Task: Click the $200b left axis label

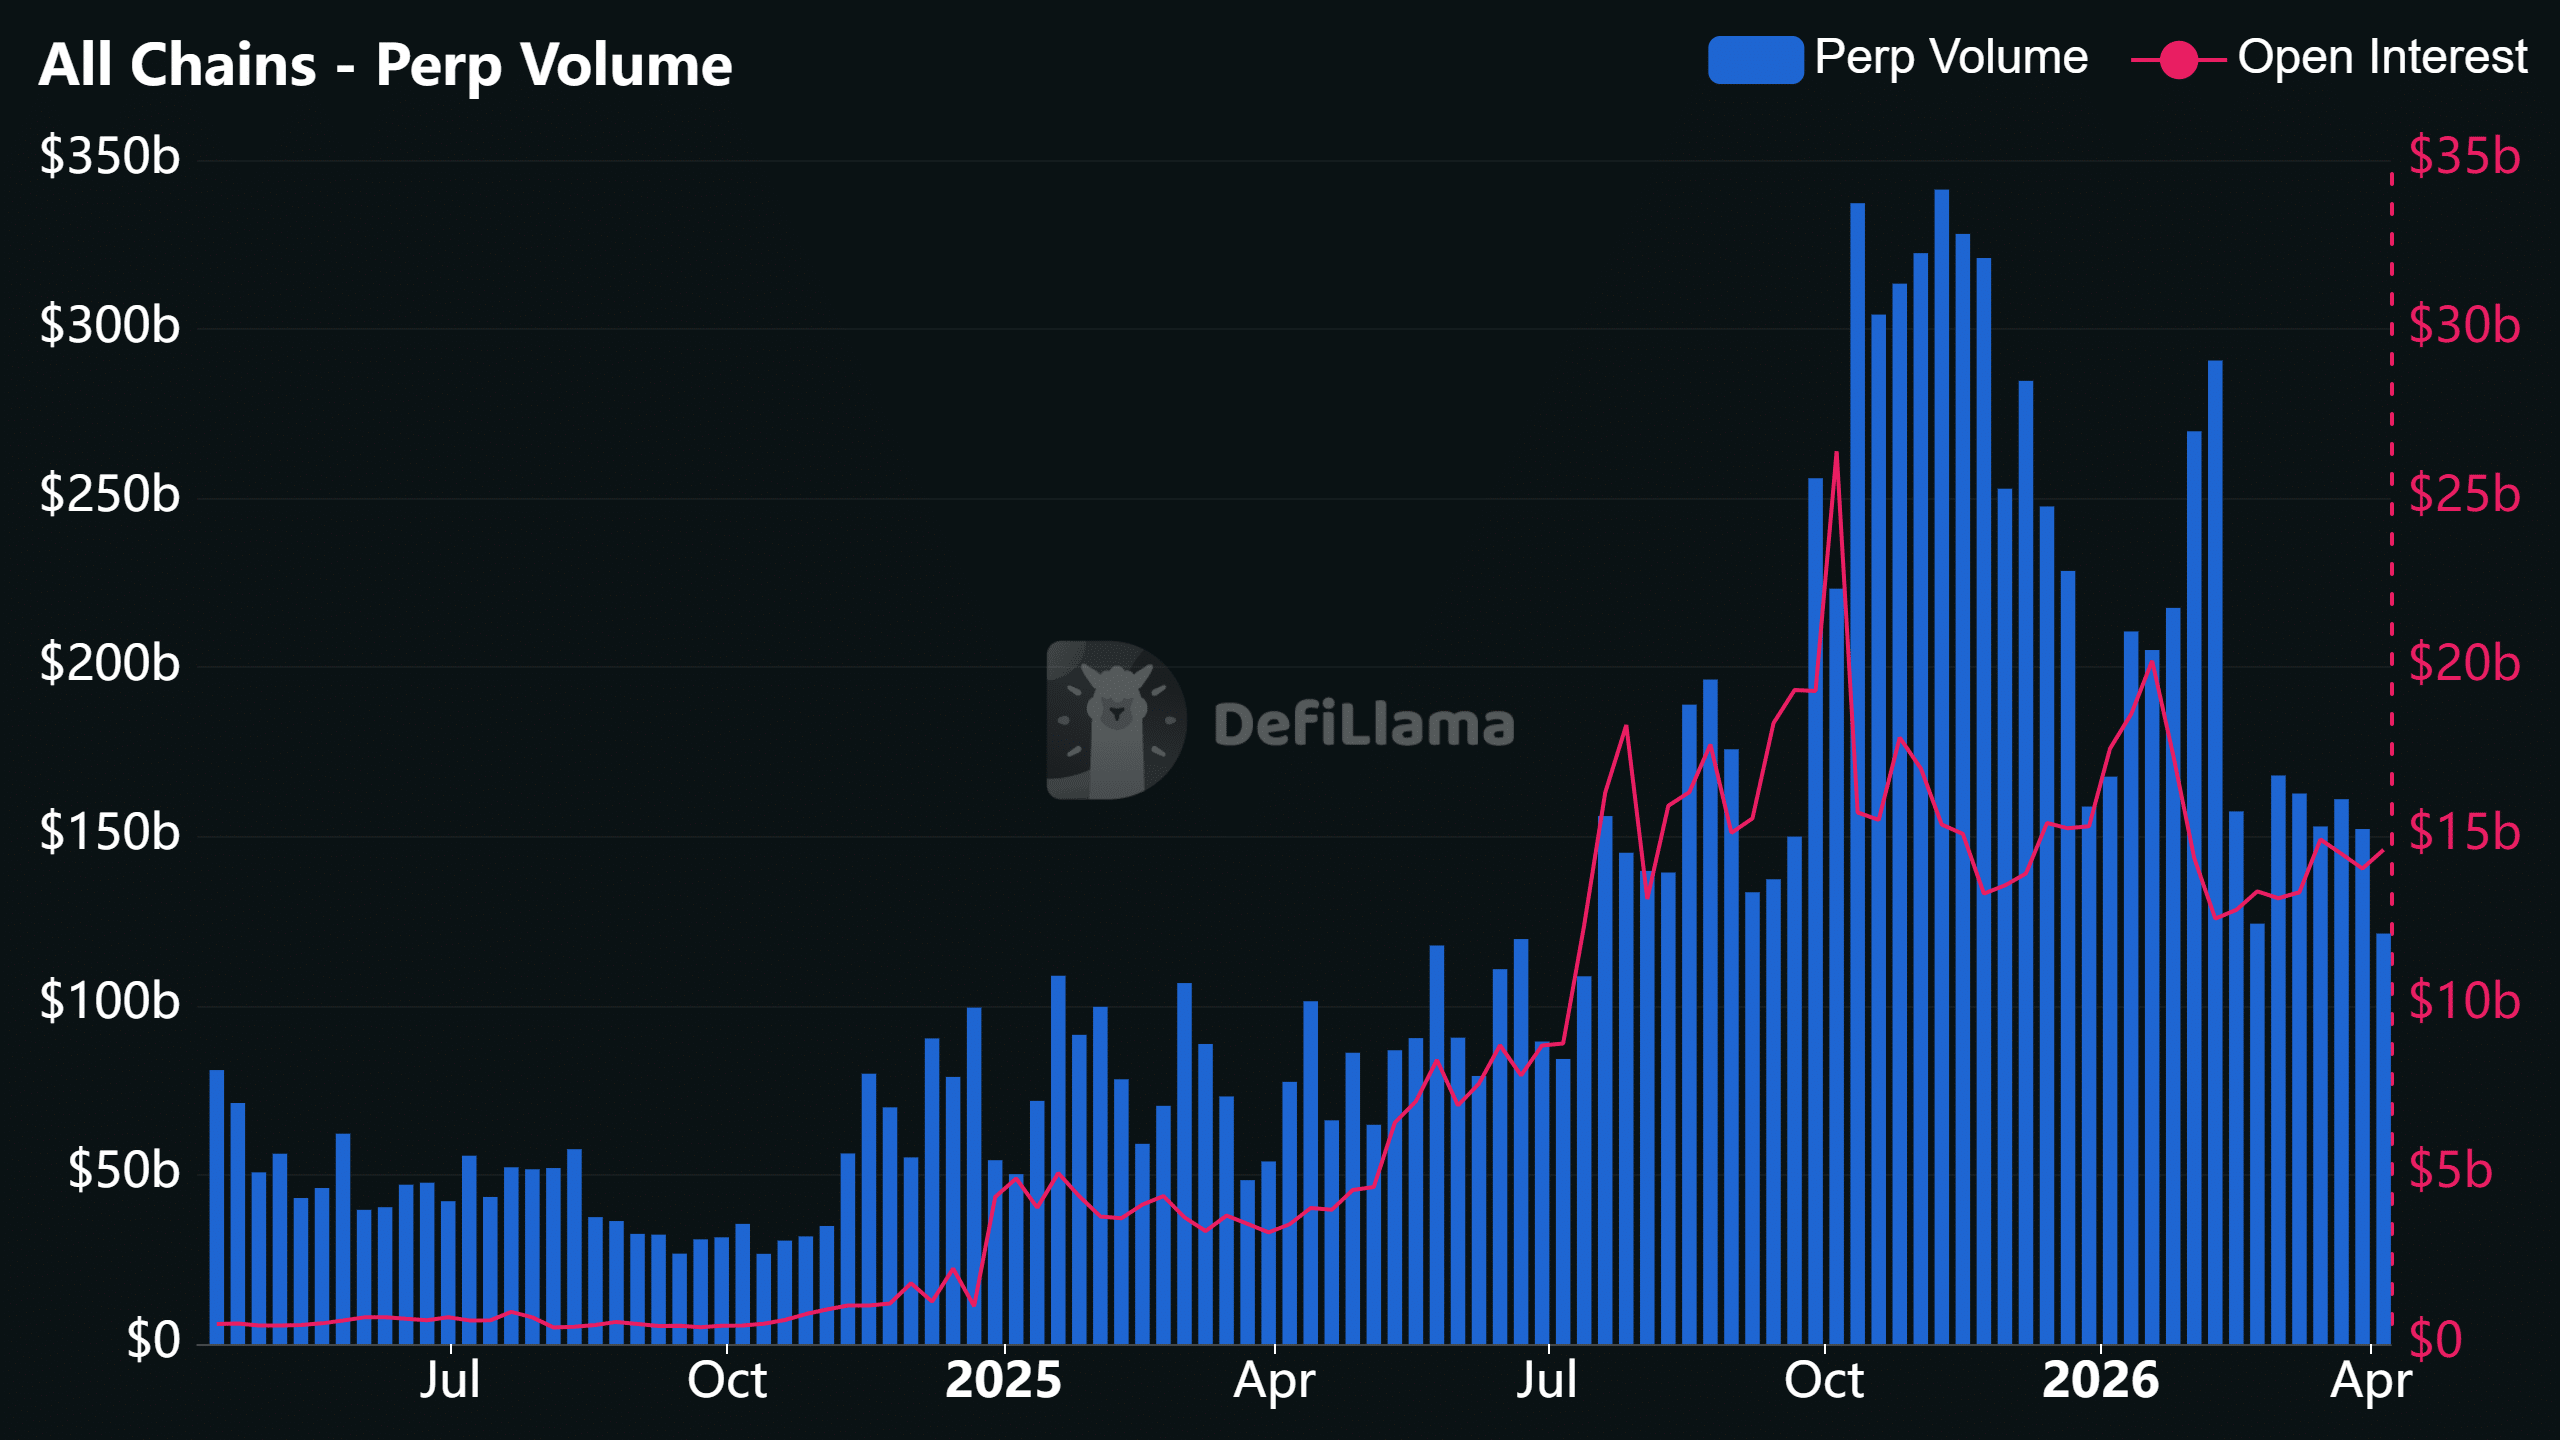Action: pos(110,664)
